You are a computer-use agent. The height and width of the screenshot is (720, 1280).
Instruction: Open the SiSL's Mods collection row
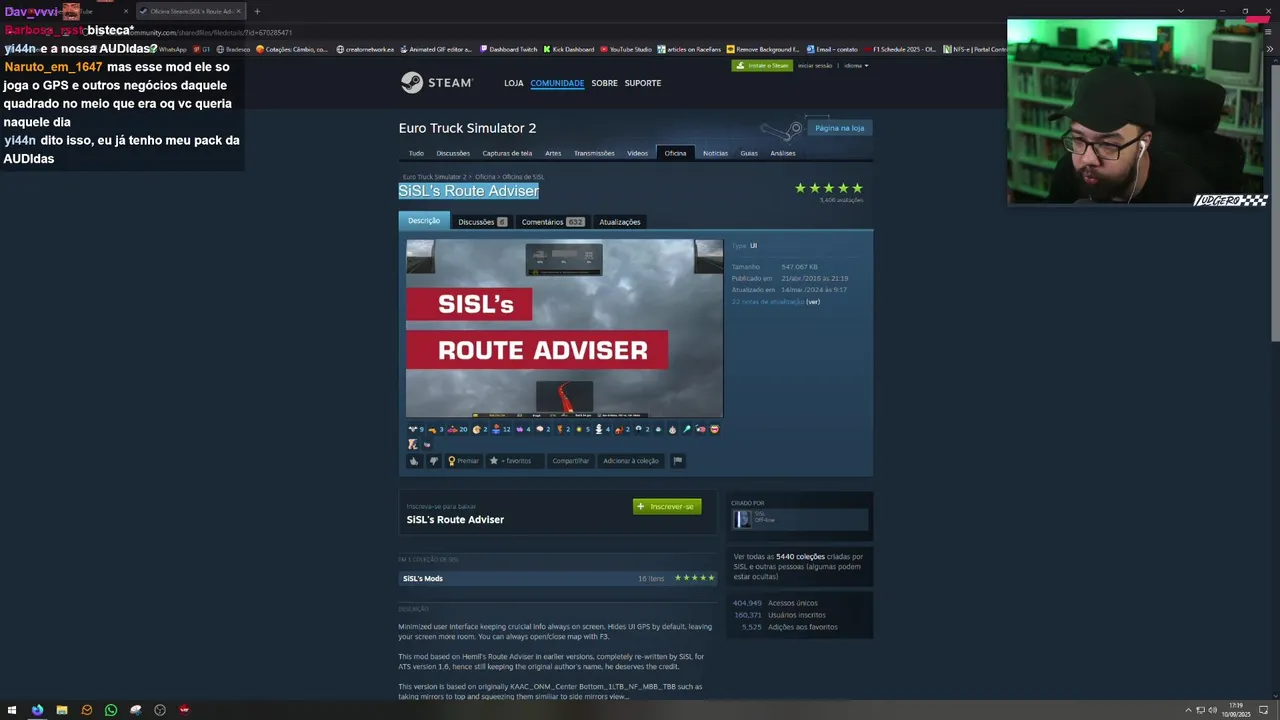coord(558,578)
